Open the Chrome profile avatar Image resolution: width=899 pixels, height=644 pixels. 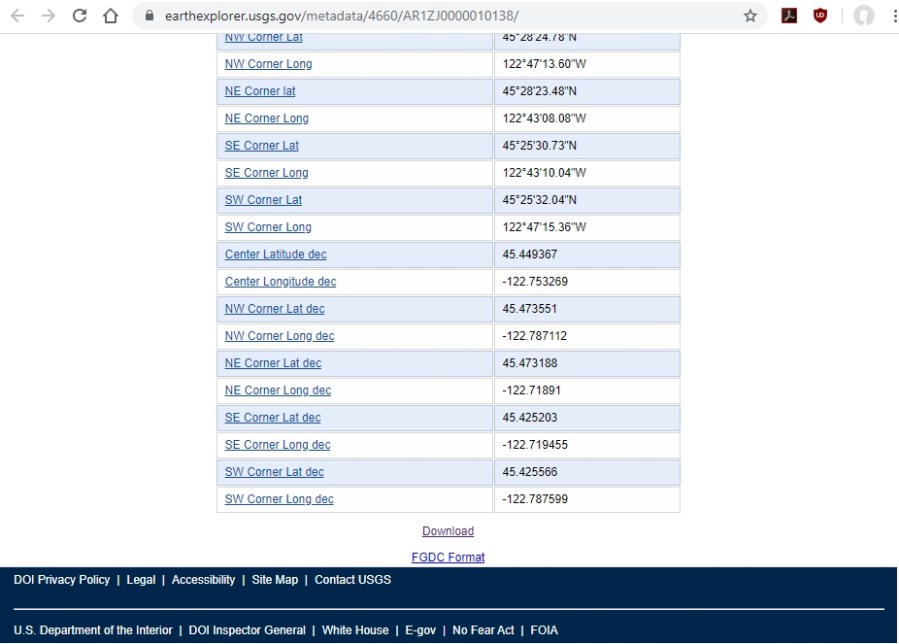coord(865,17)
